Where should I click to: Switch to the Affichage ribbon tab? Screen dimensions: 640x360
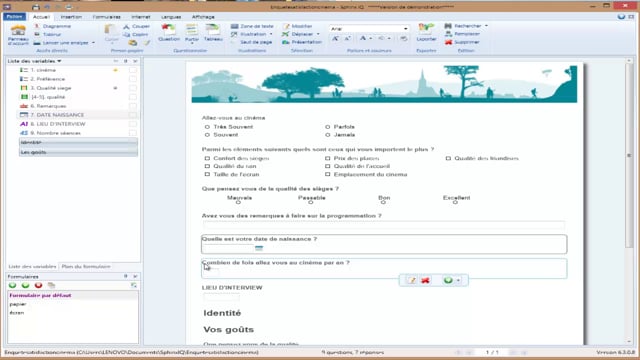(203, 17)
